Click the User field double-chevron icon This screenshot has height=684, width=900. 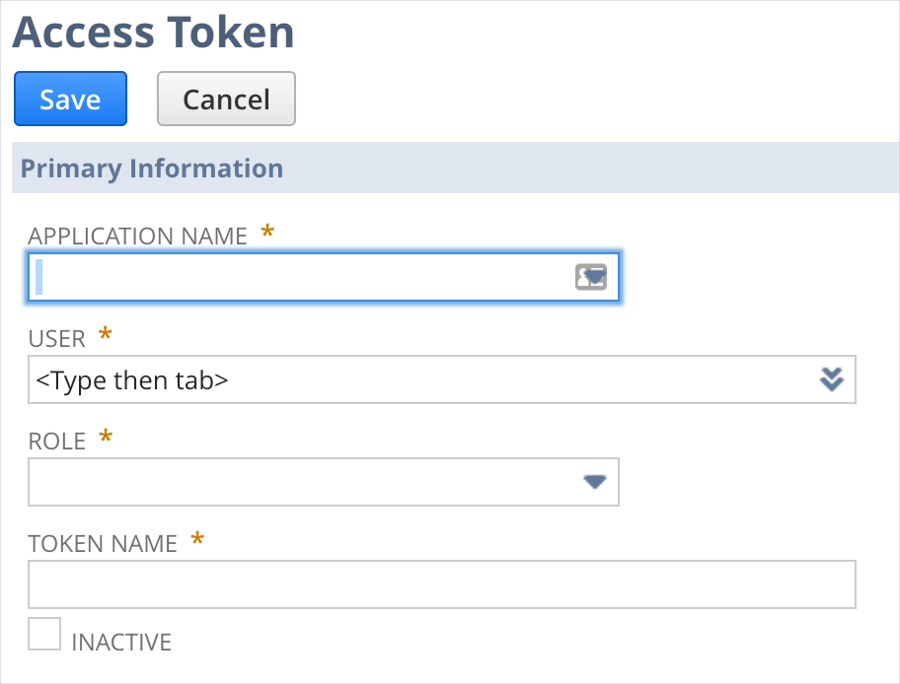(x=832, y=379)
